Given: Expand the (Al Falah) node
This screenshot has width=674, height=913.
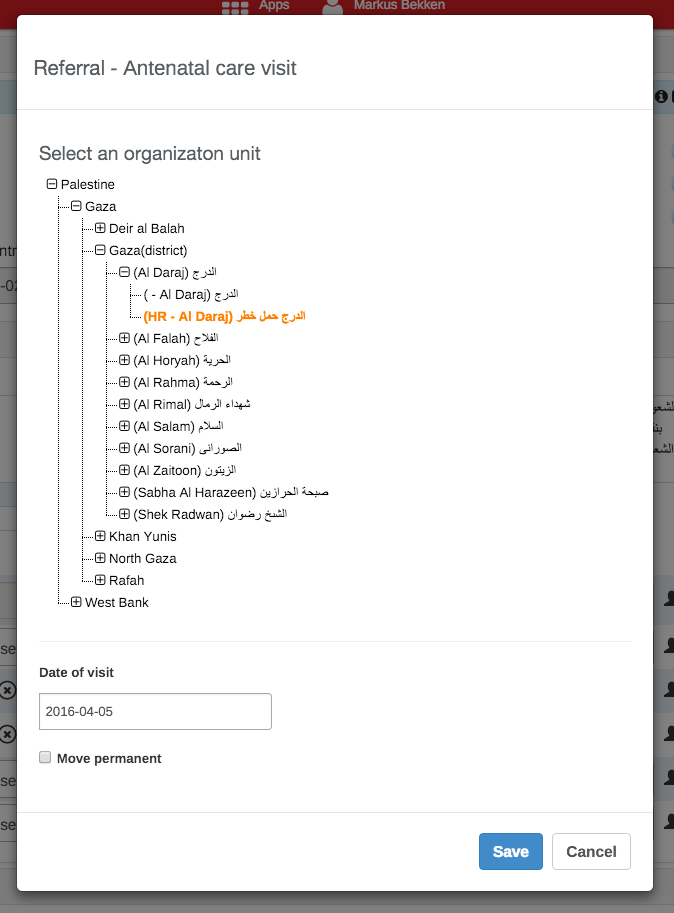Looking at the screenshot, I should [x=124, y=338].
